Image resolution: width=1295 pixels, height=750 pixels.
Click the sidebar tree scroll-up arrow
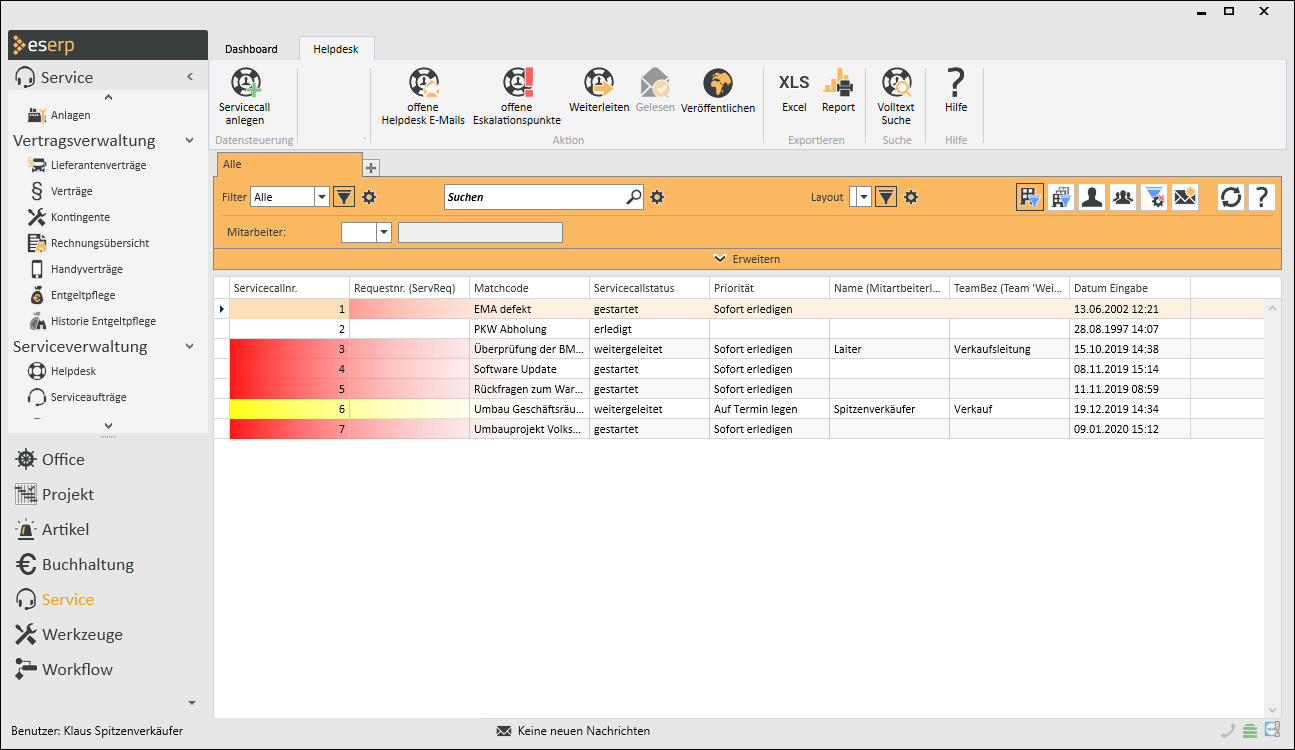(108, 97)
